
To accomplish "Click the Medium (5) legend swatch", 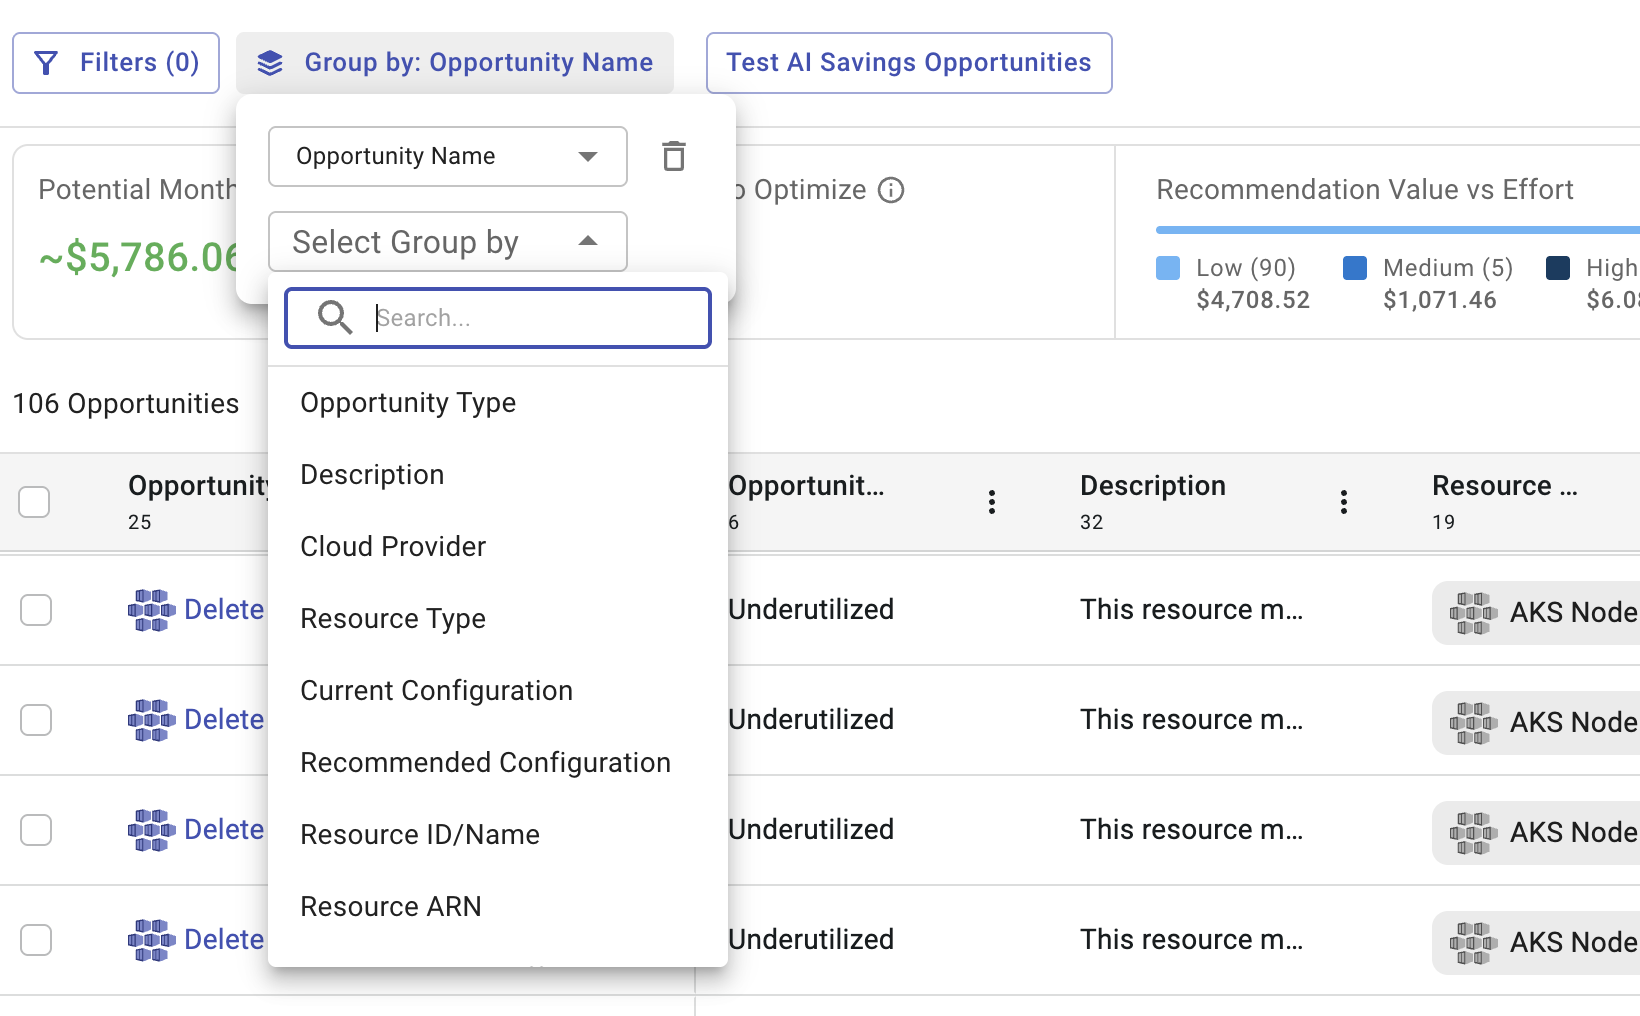I will (x=1355, y=268).
